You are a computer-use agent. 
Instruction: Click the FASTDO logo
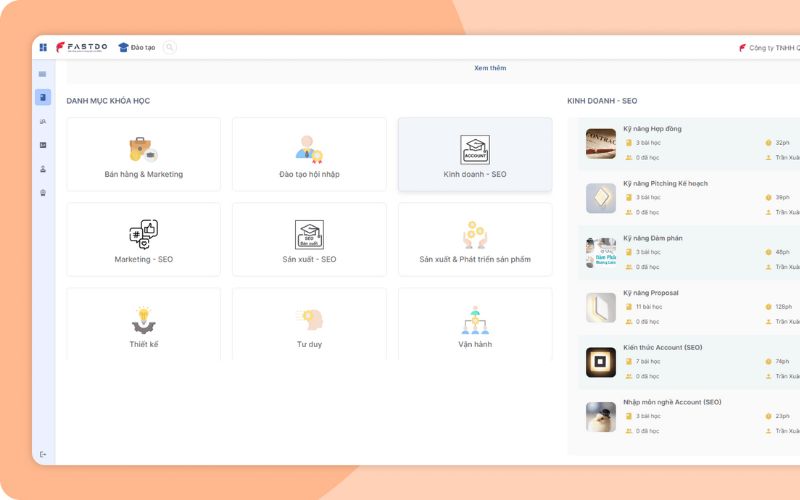(82, 47)
